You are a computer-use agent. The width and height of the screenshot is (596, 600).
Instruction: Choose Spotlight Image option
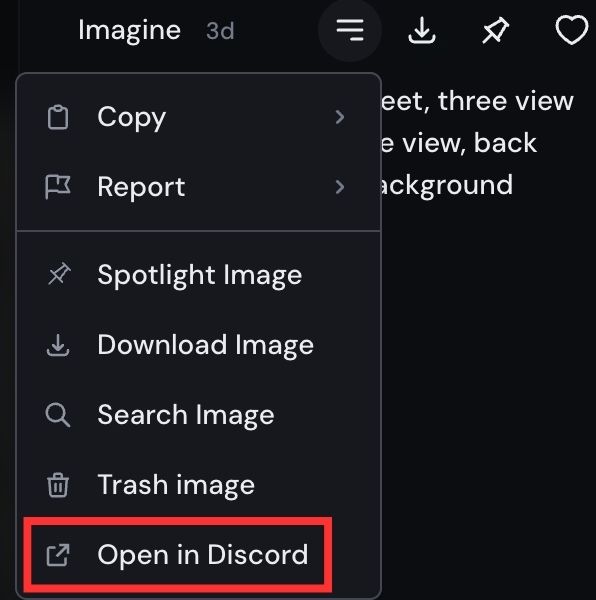tap(199, 275)
